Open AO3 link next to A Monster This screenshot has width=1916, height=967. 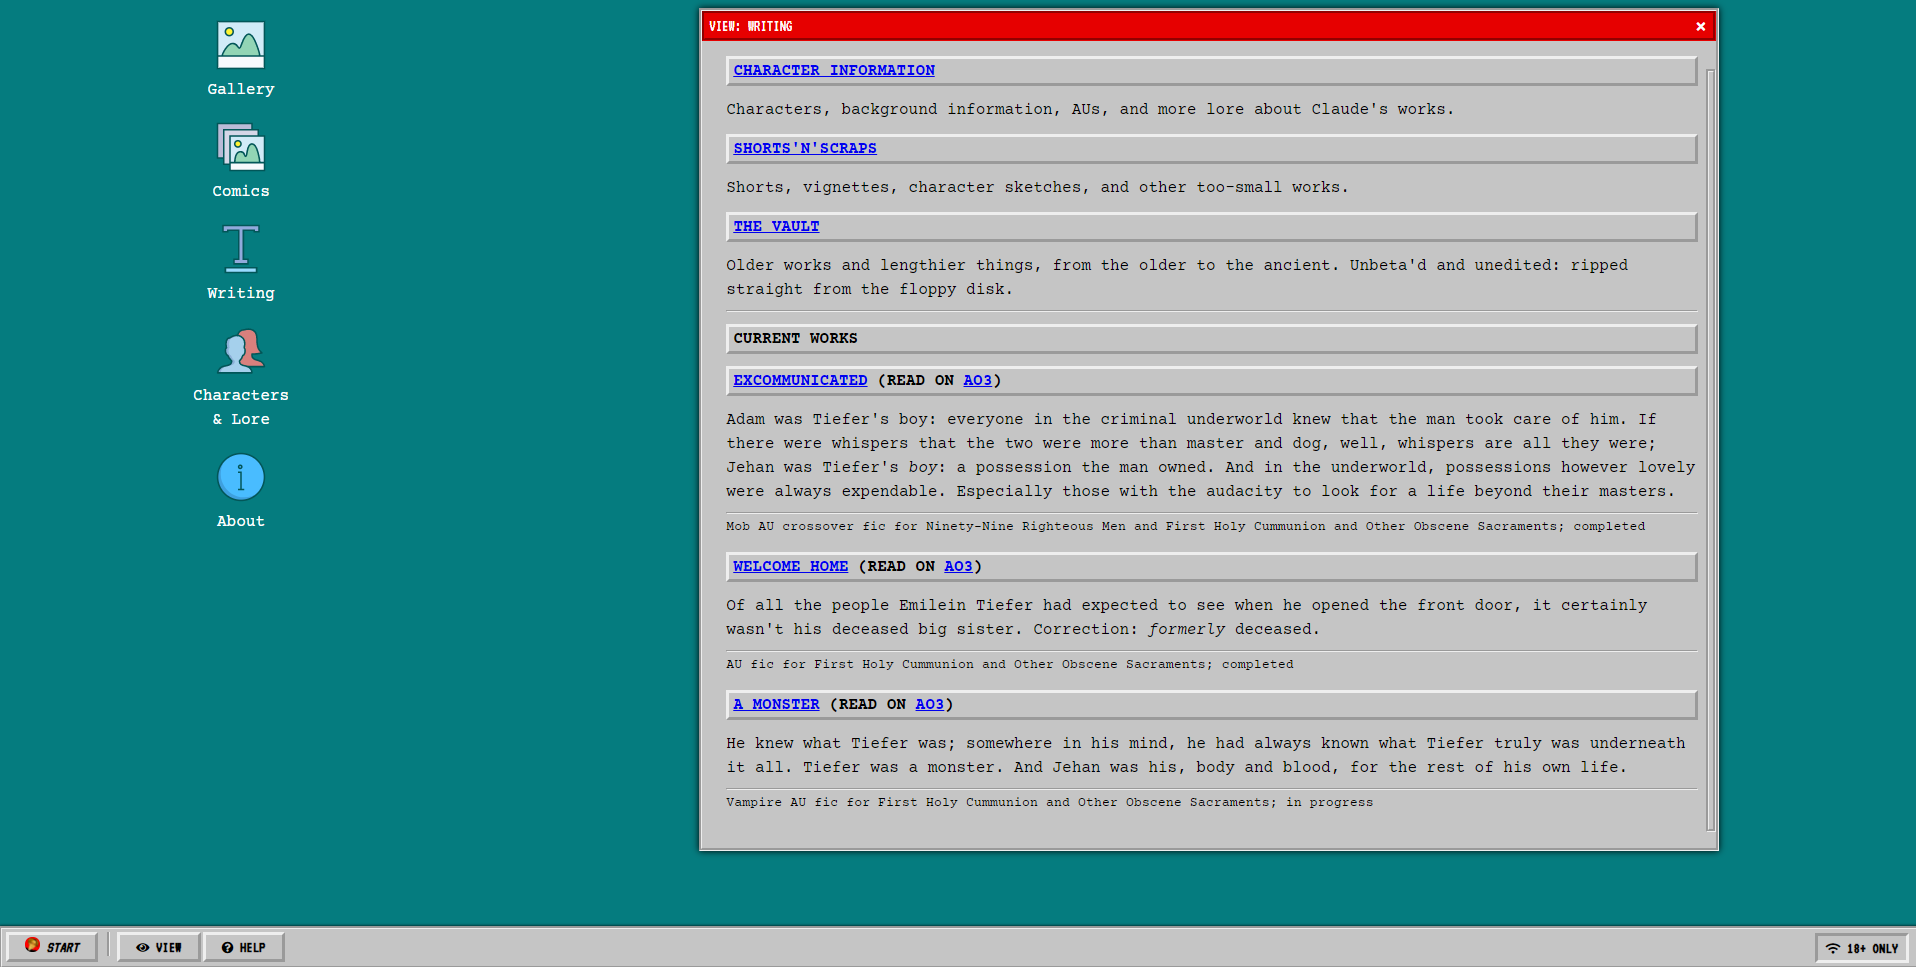click(929, 705)
